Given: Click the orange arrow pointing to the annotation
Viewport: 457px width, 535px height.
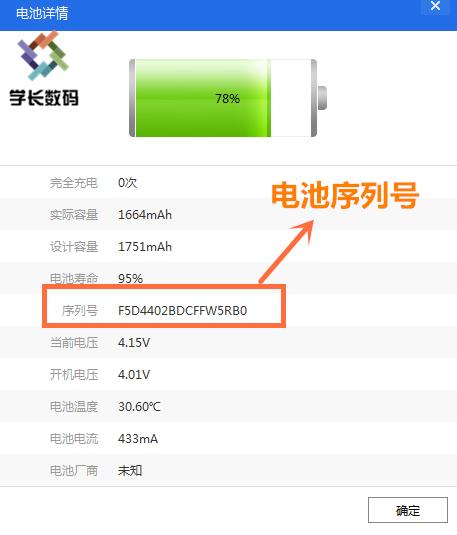Looking at the screenshot, I should [x=287, y=252].
